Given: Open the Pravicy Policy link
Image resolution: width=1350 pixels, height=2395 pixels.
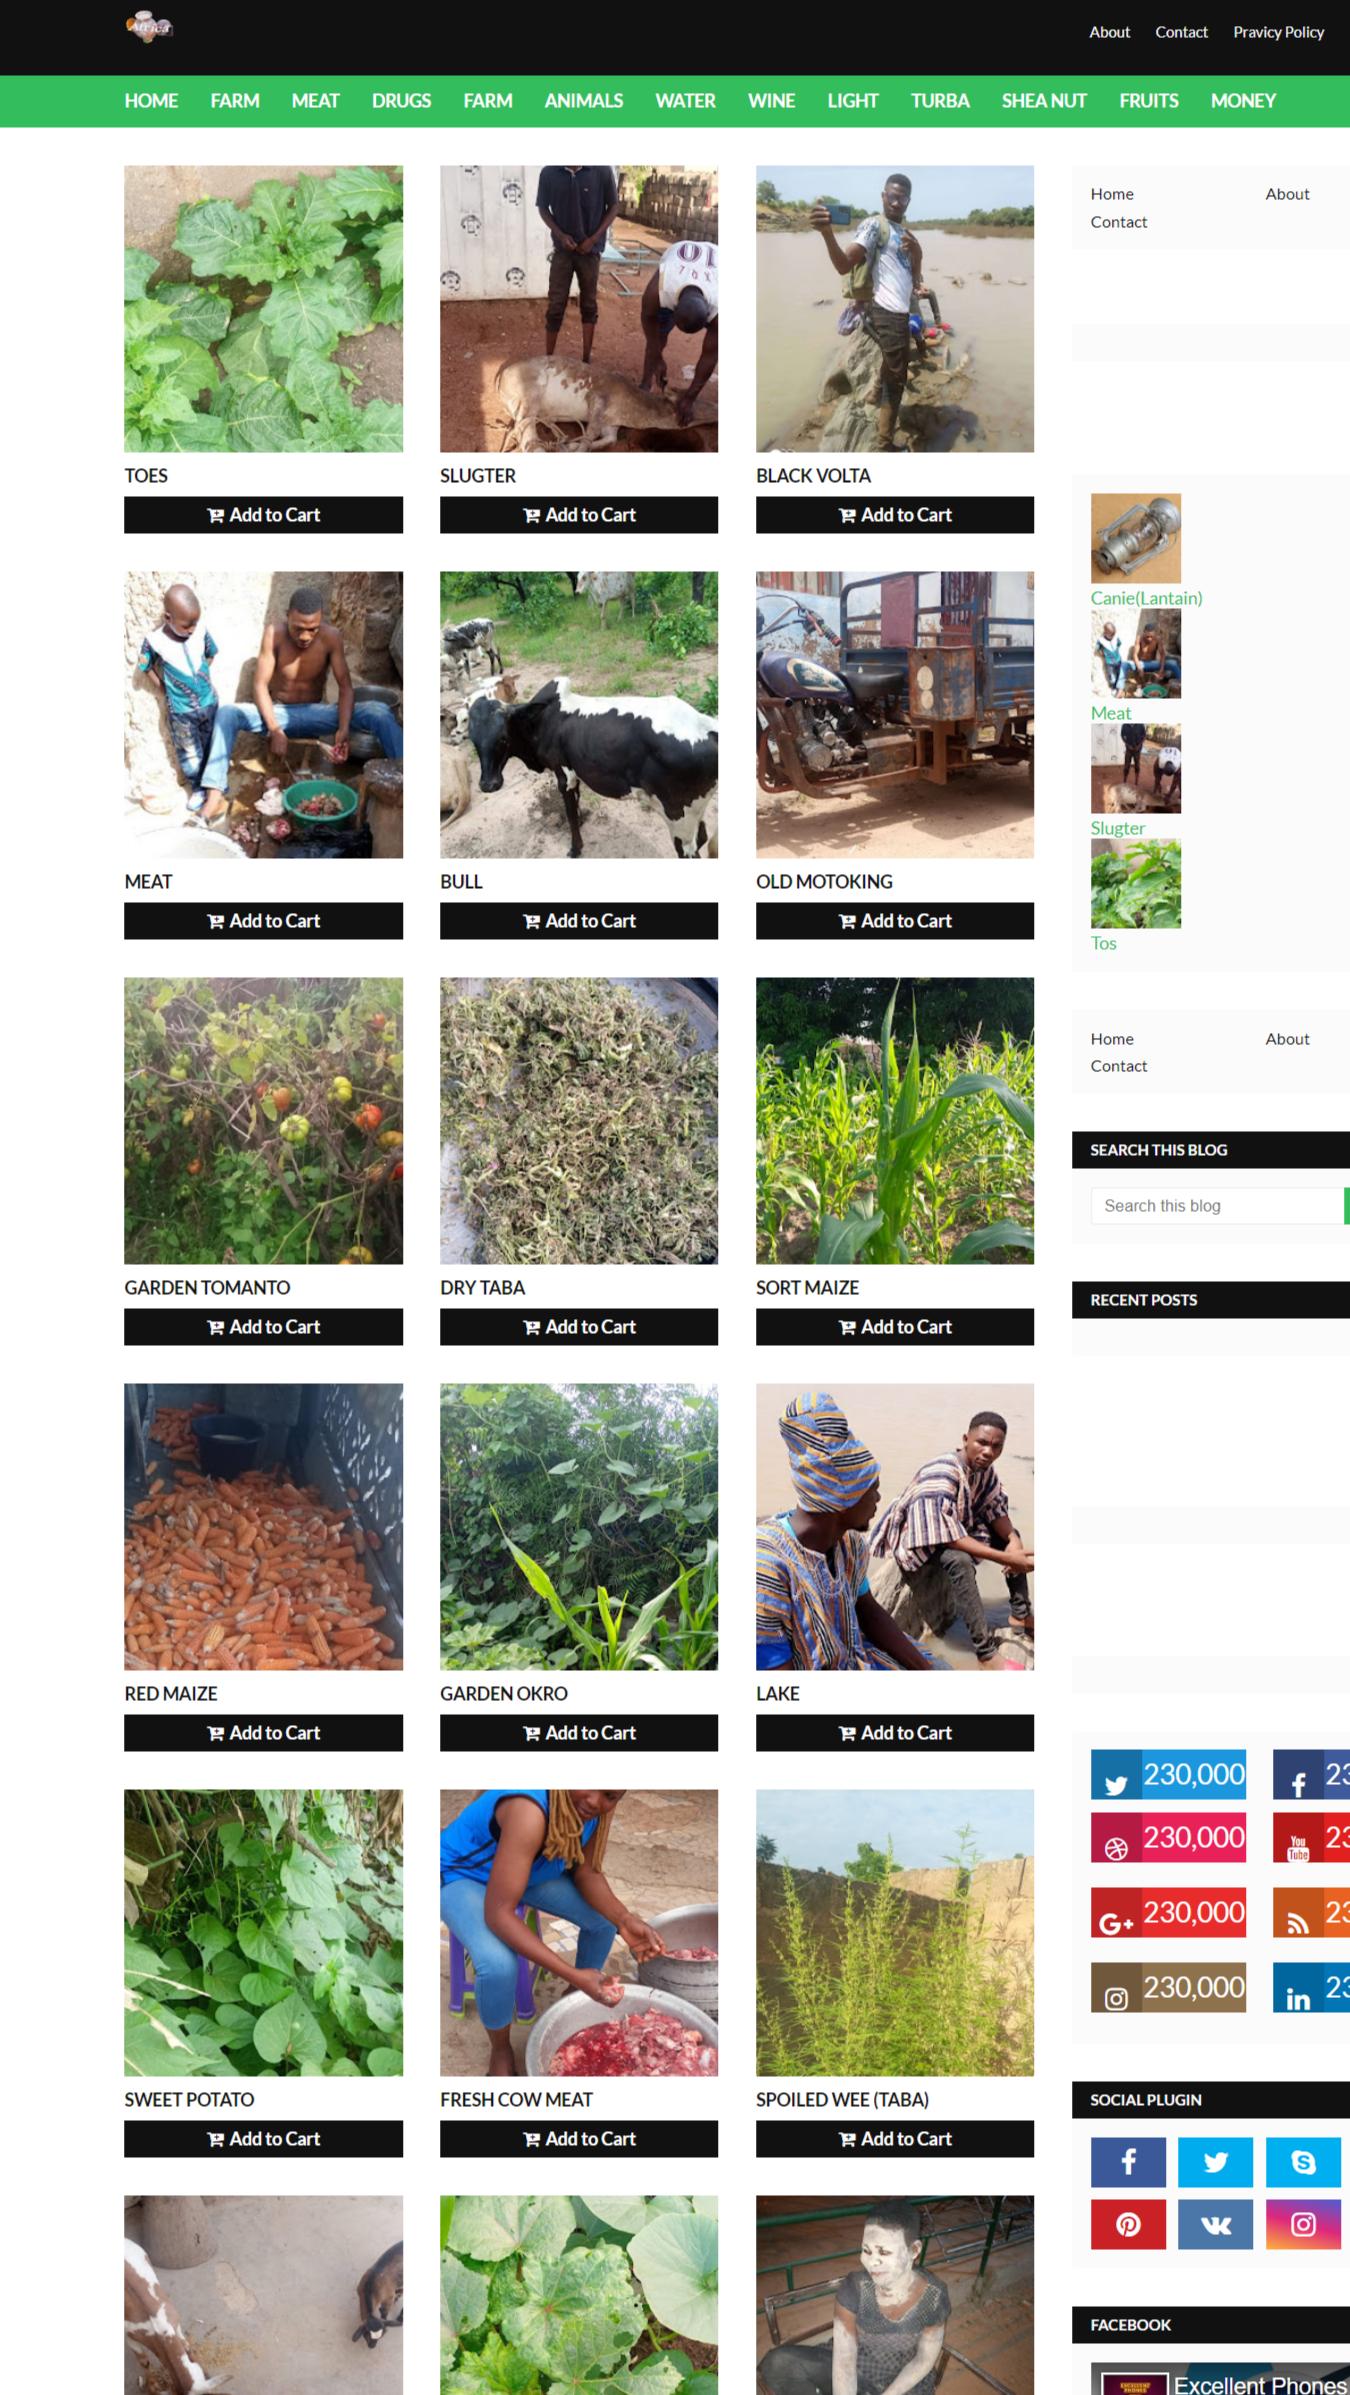Looking at the screenshot, I should point(1278,32).
